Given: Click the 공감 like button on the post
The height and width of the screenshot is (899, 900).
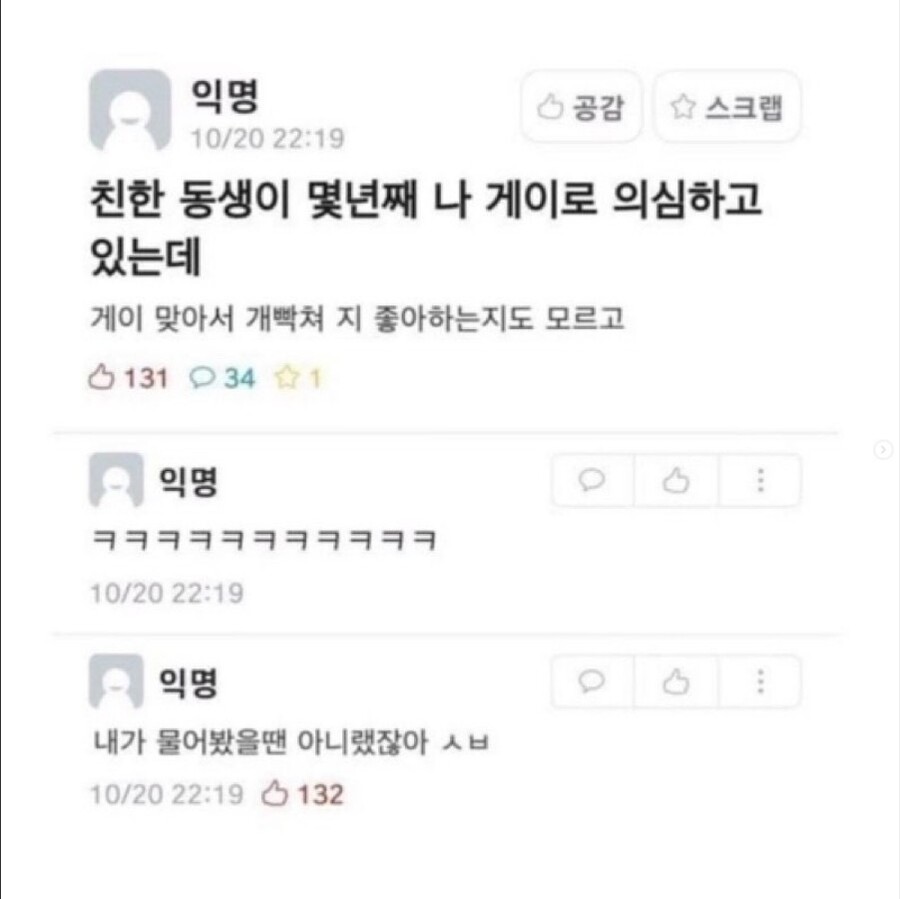Looking at the screenshot, I should pos(581,107).
